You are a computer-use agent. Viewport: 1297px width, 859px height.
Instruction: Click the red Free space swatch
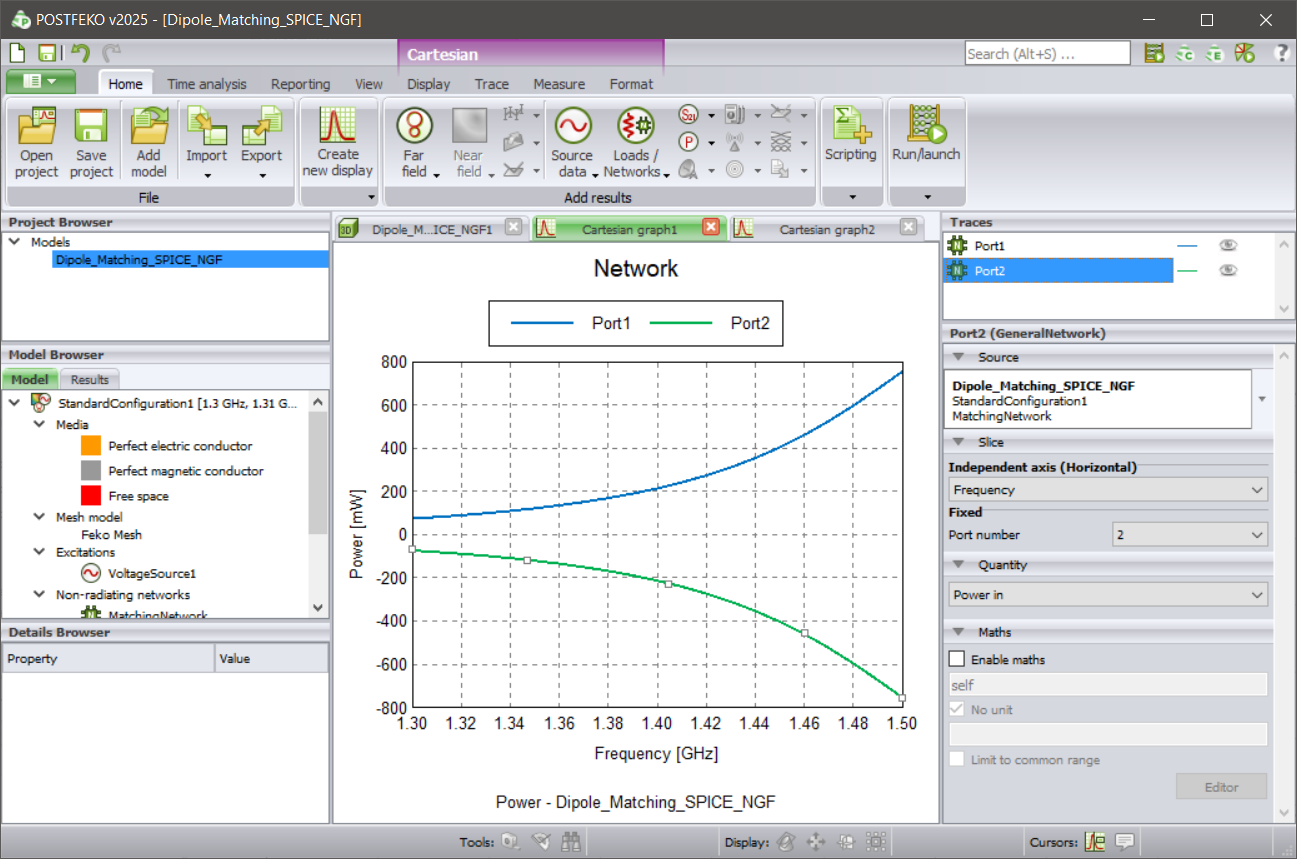92,495
